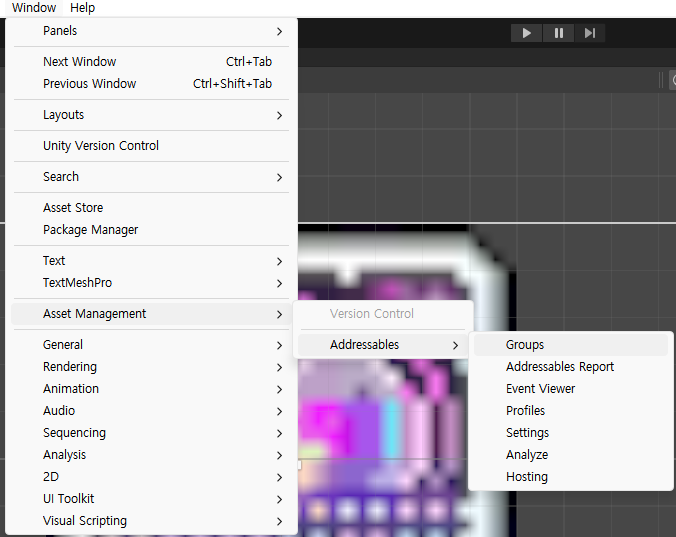This screenshot has height=537, width=676.
Task: Open the Package Manager window
Action: 151,230
